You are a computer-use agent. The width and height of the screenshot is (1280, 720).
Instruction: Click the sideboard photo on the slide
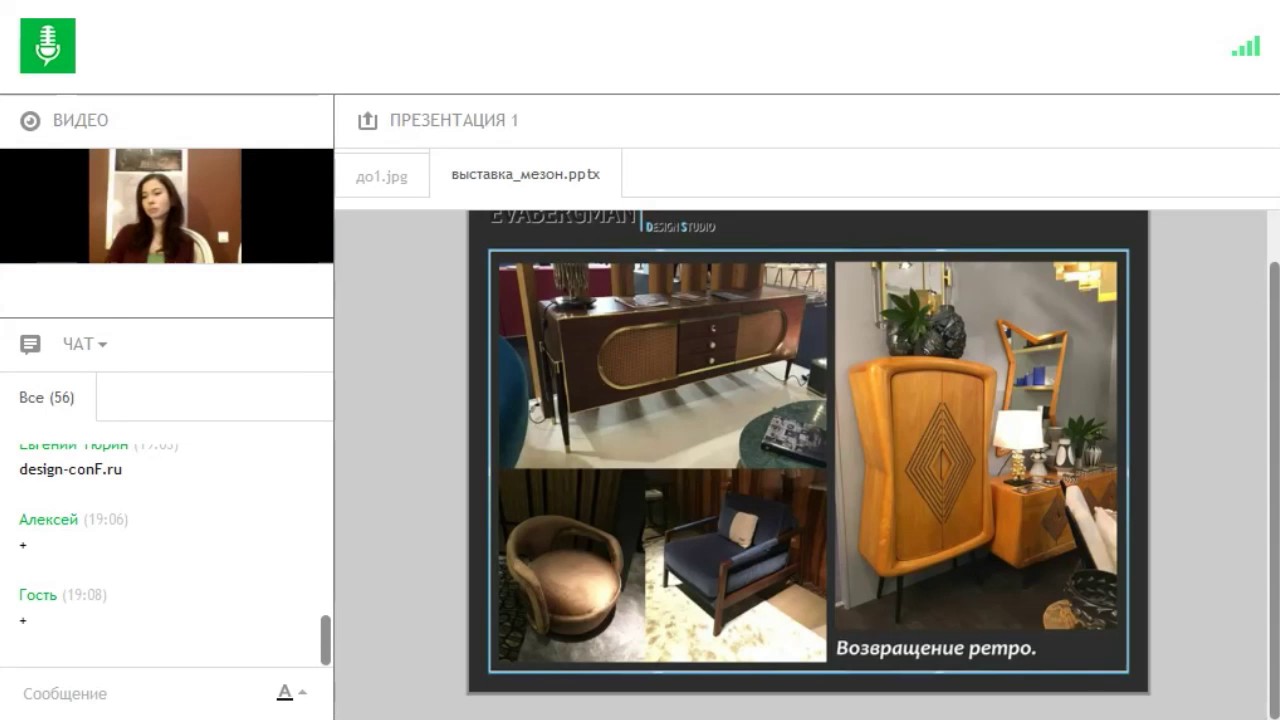[662, 364]
